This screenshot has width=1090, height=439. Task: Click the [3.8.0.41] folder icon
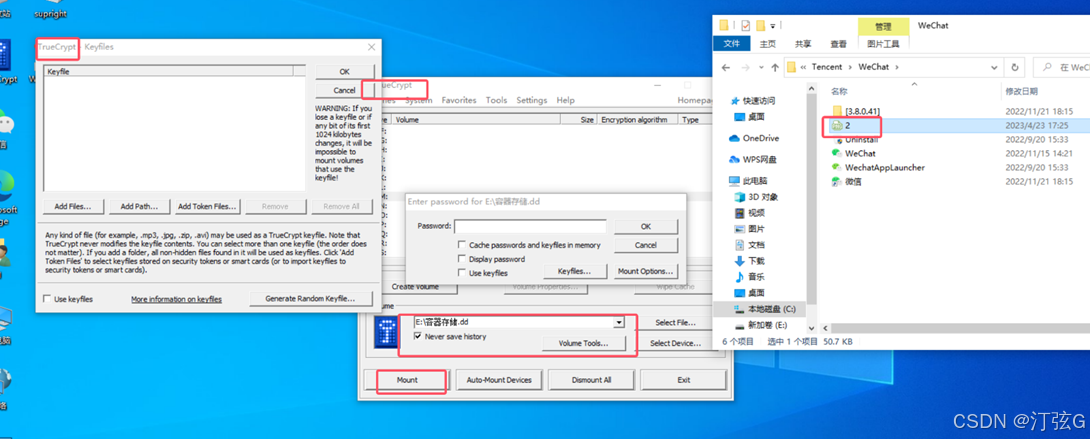[838, 110]
